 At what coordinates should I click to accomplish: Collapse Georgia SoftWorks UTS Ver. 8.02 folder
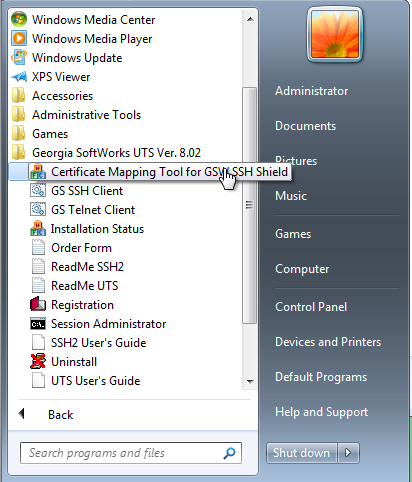(106, 153)
